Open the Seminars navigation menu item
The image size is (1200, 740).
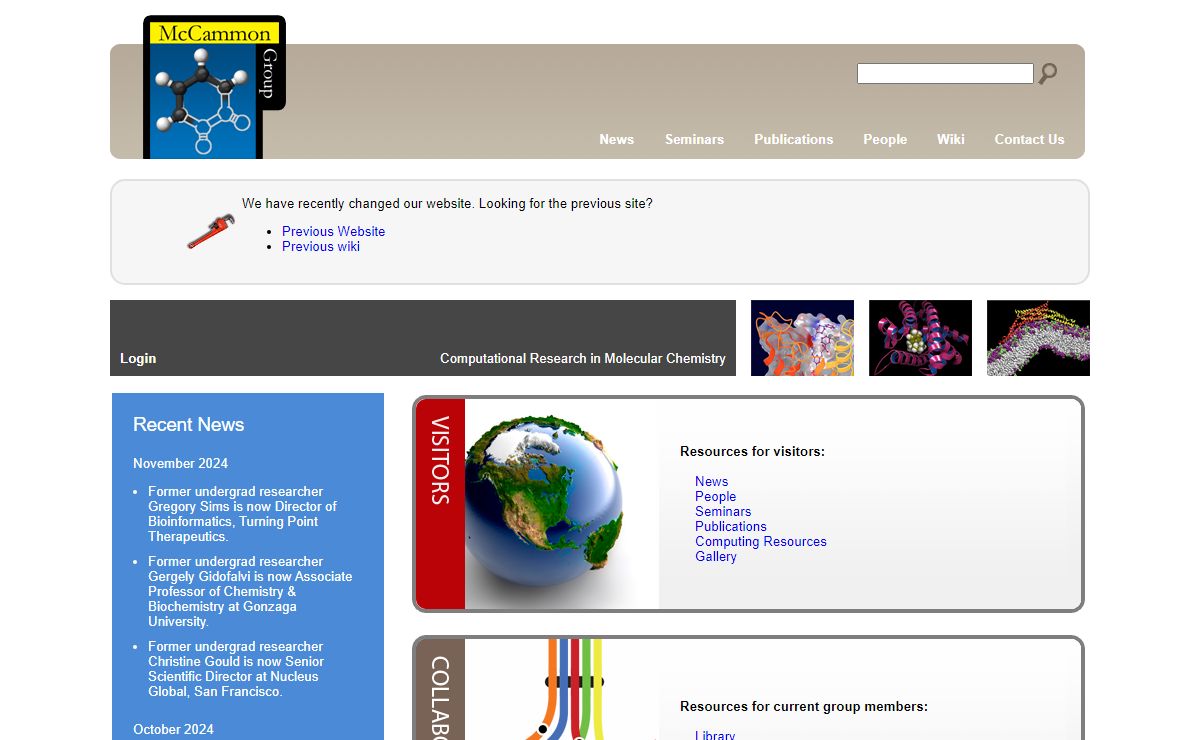point(694,139)
